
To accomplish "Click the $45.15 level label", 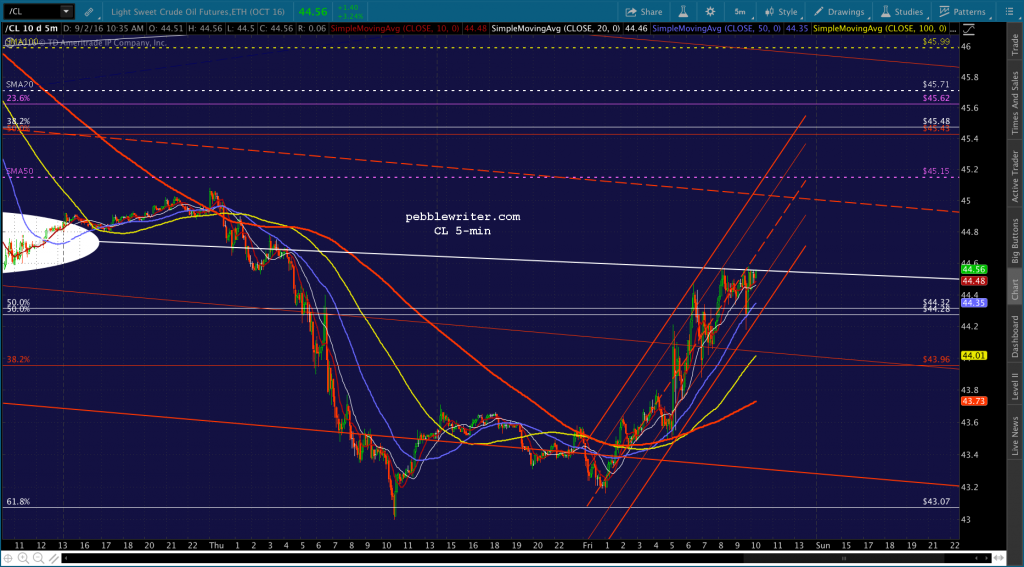I will tap(936, 171).
